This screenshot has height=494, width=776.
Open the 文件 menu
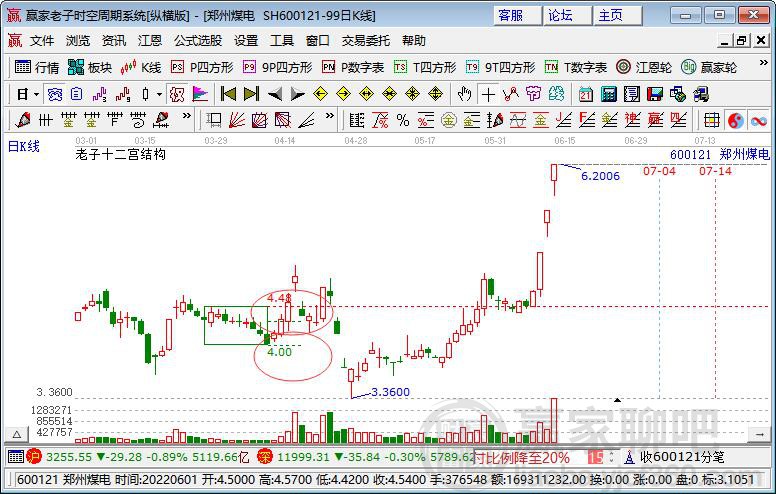[42, 41]
